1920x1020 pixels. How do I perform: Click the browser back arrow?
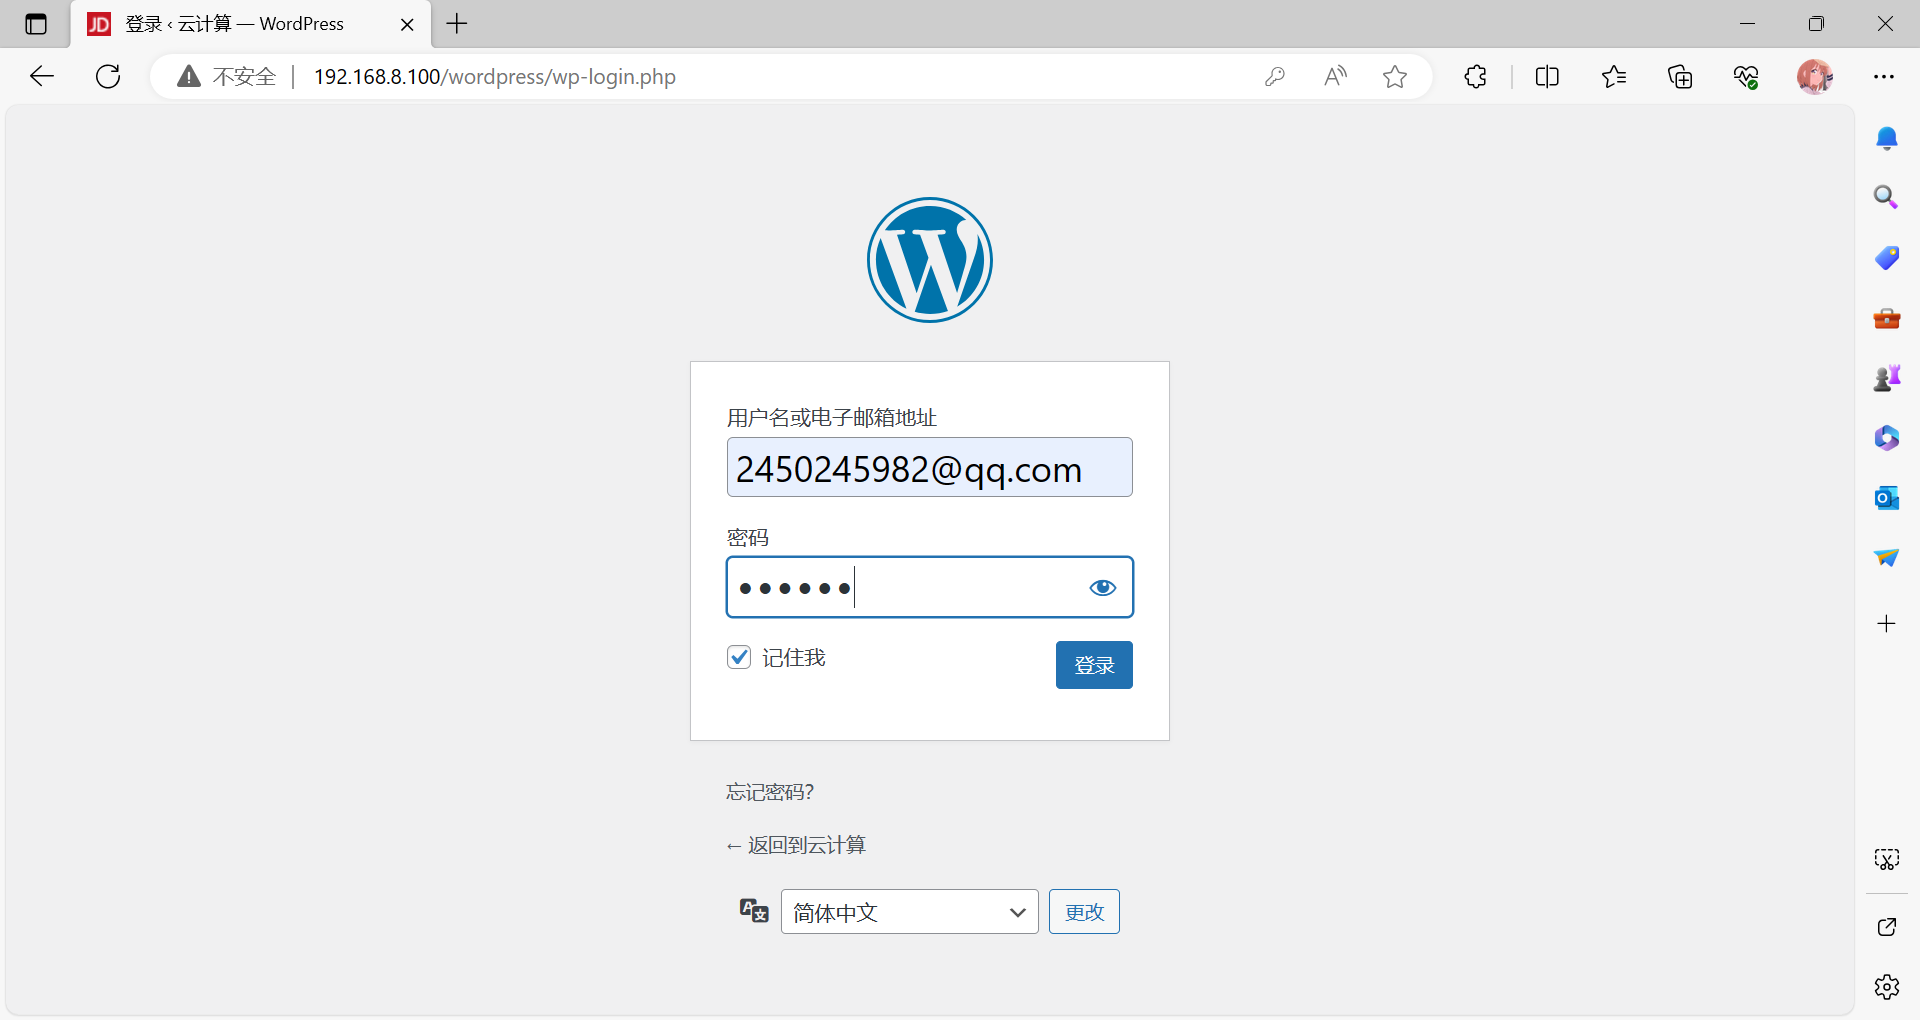(x=42, y=76)
